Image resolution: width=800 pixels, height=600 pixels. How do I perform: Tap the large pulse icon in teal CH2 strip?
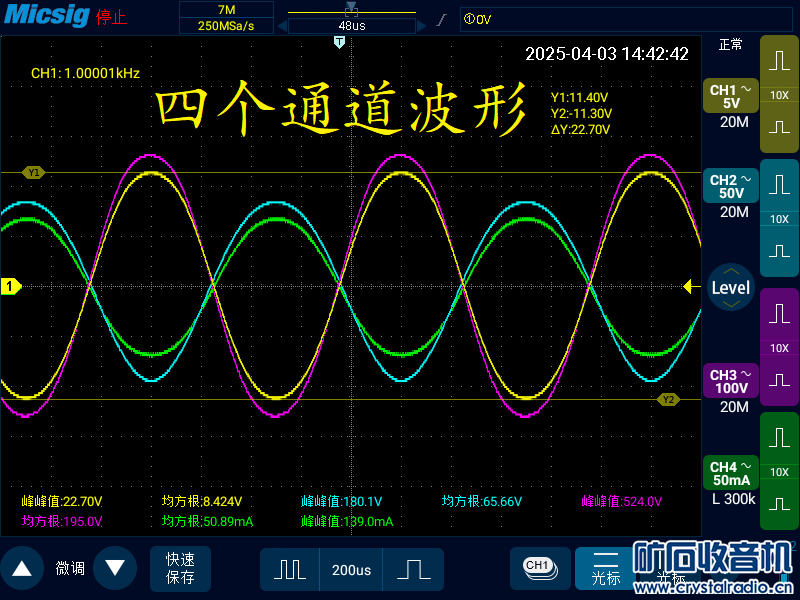779,185
